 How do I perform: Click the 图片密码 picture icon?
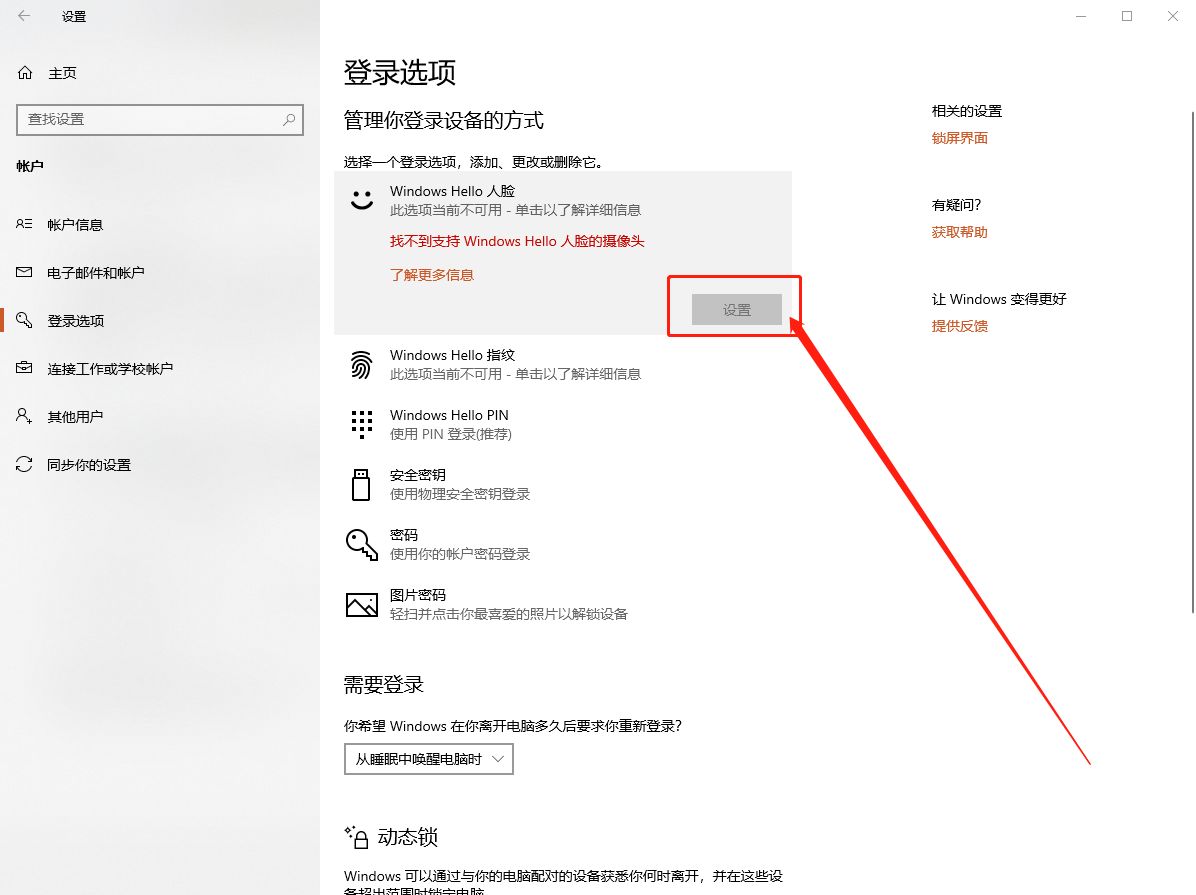(x=361, y=605)
